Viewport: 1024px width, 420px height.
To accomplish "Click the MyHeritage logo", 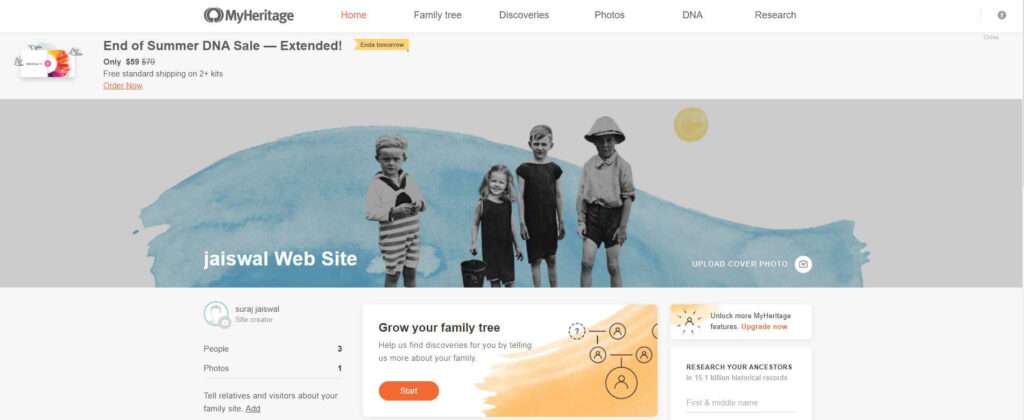I will coord(249,15).
